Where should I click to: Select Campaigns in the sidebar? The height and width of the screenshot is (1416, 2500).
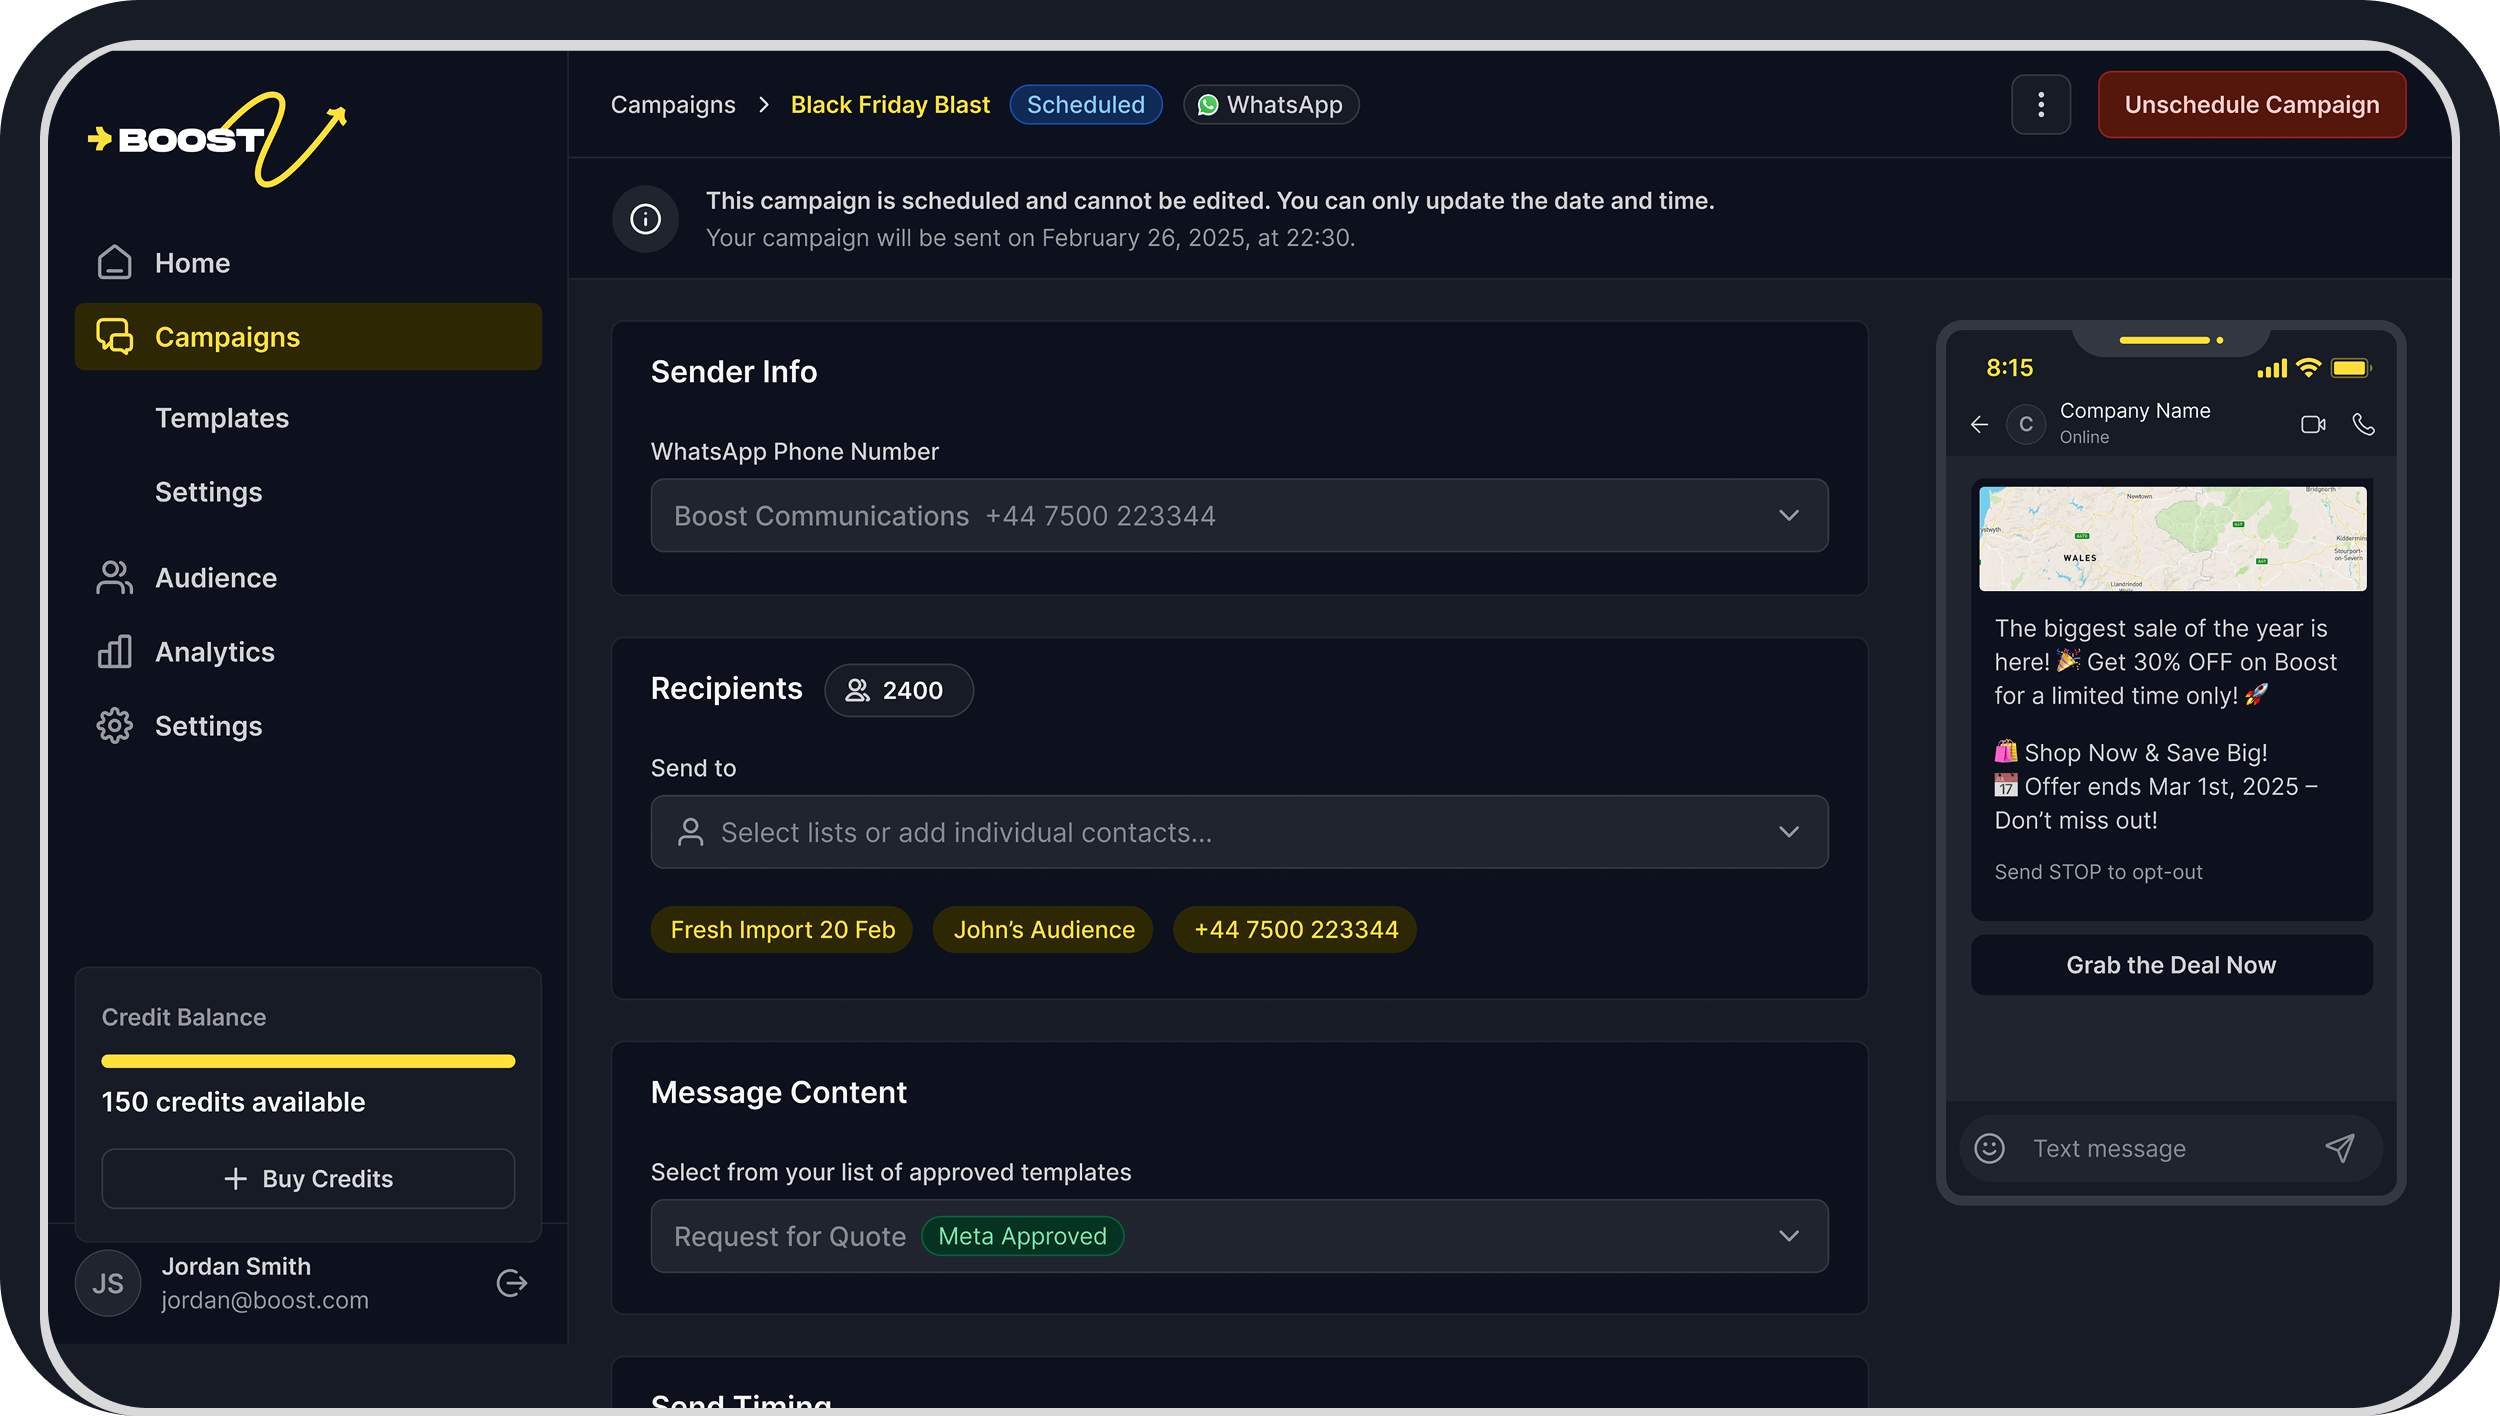(308, 337)
